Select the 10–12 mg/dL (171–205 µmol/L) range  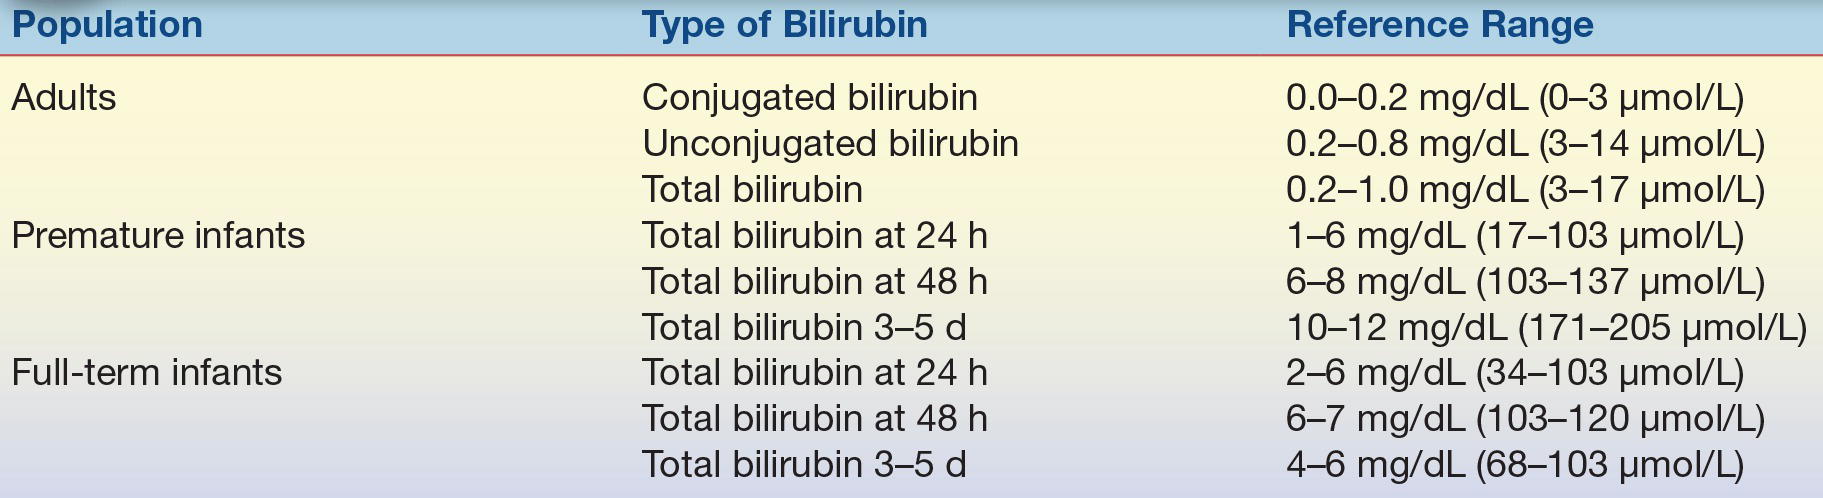point(1546,328)
